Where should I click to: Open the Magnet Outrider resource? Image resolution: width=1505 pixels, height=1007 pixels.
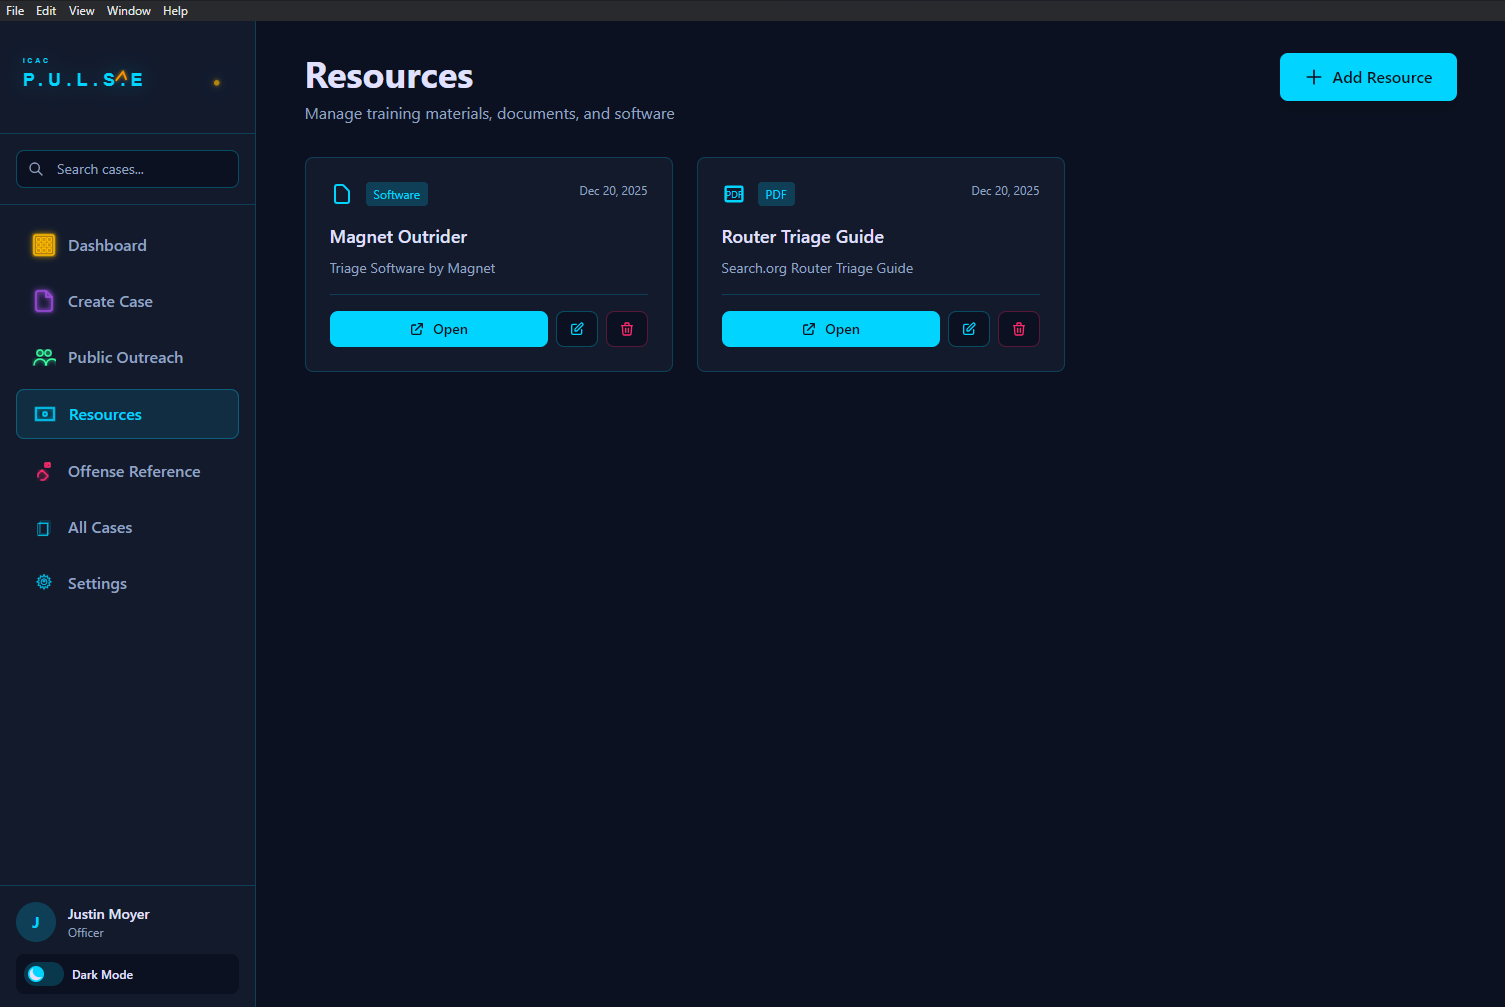tap(438, 329)
